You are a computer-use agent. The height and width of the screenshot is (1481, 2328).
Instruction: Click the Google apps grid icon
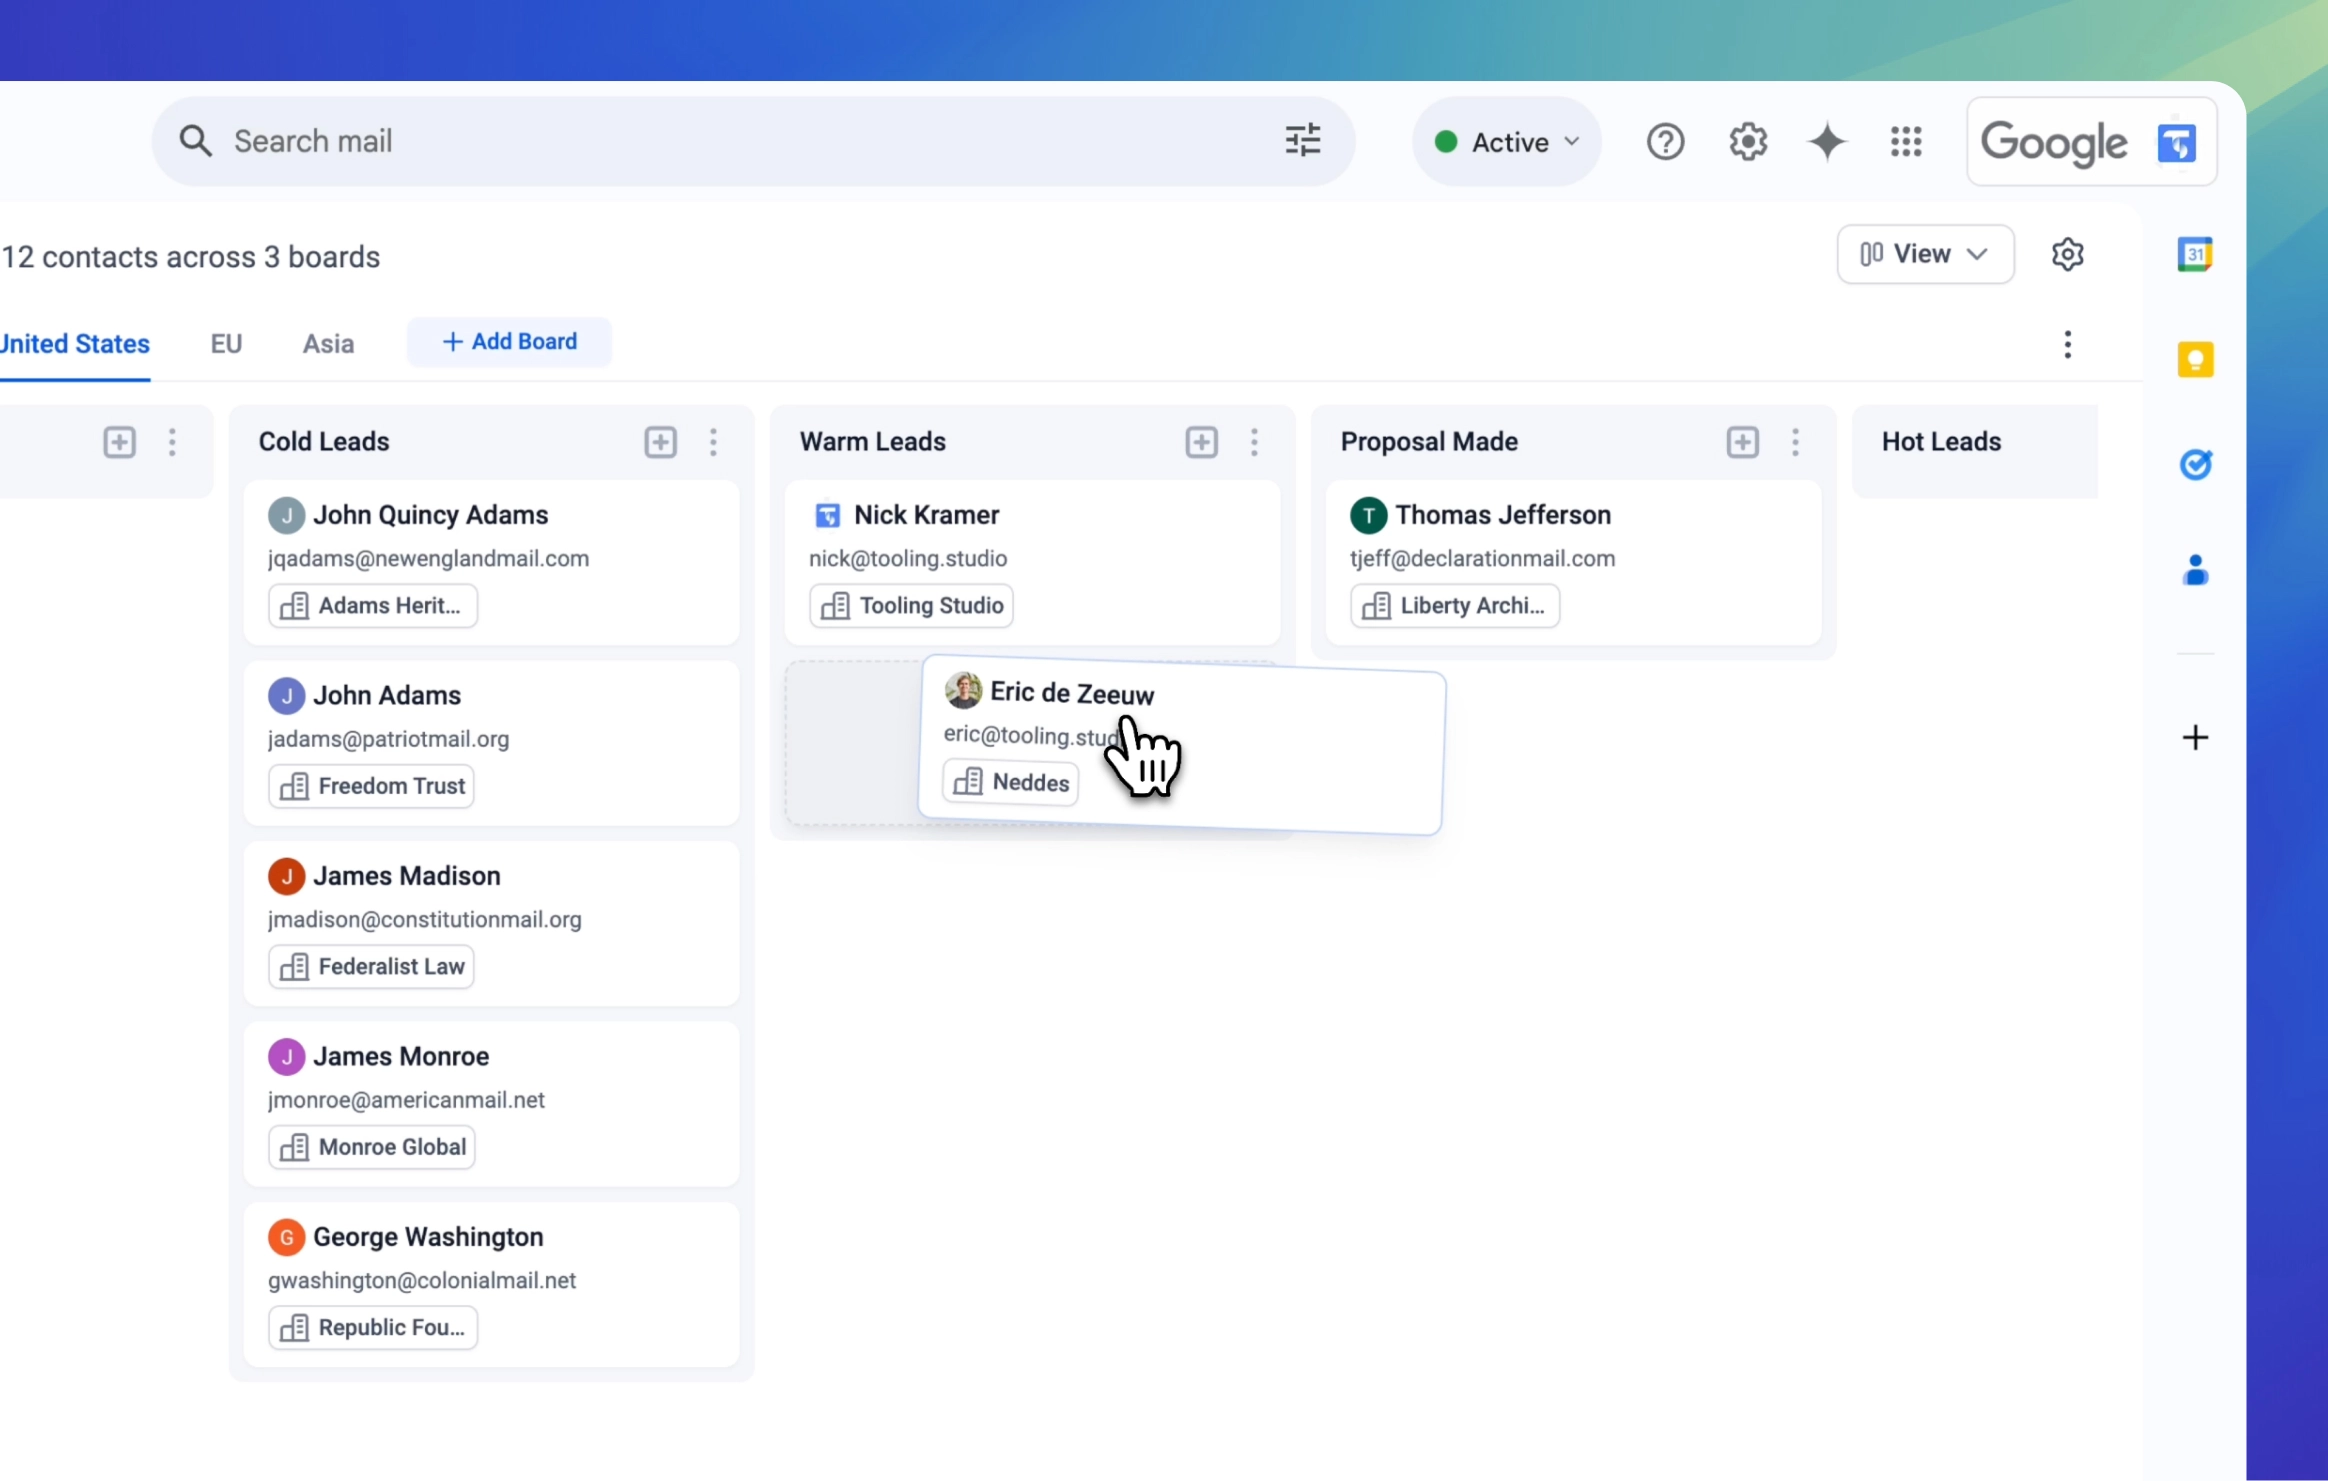1905,141
